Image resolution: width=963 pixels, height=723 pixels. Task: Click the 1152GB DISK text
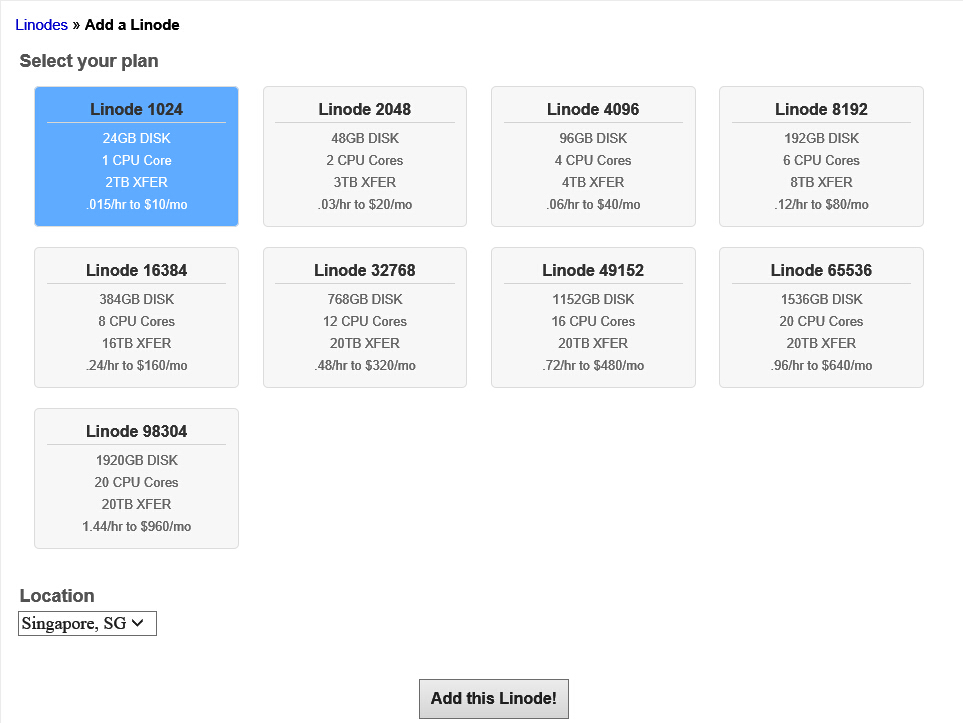click(x=593, y=299)
